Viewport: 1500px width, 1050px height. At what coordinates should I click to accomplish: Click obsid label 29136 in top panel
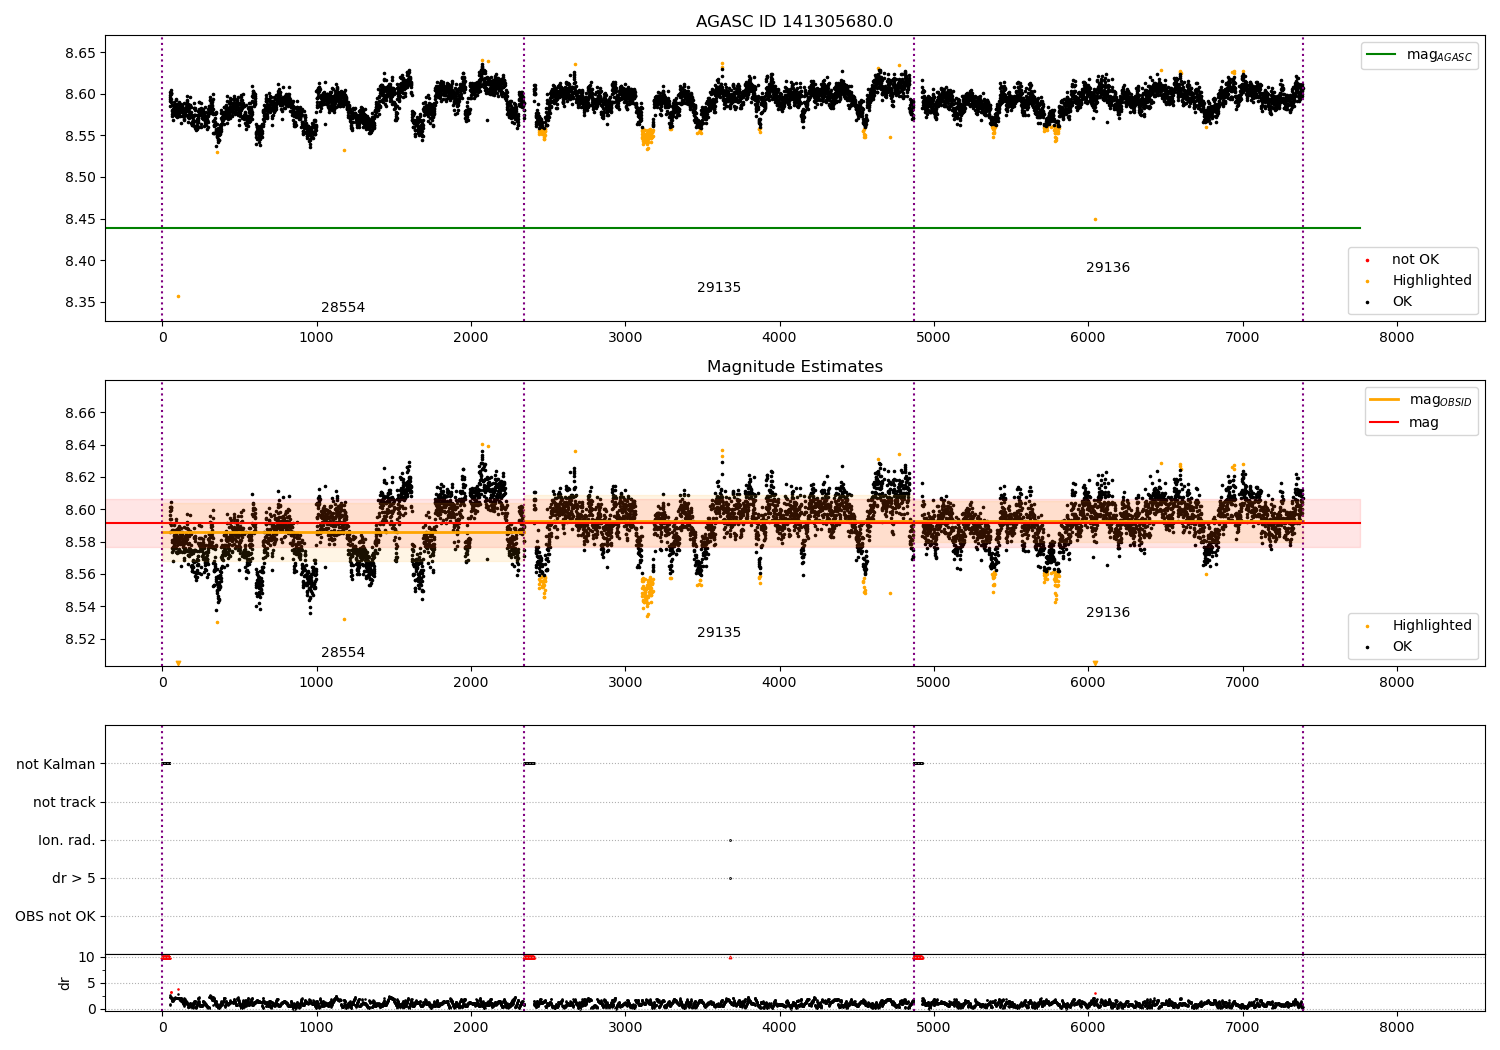coord(1108,268)
